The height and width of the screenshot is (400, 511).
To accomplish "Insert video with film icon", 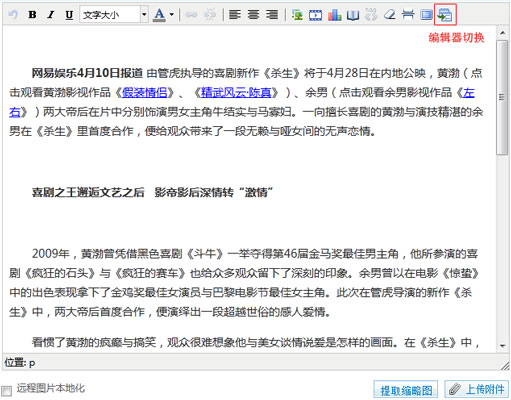I will pyautogui.click(x=315, y=15).
